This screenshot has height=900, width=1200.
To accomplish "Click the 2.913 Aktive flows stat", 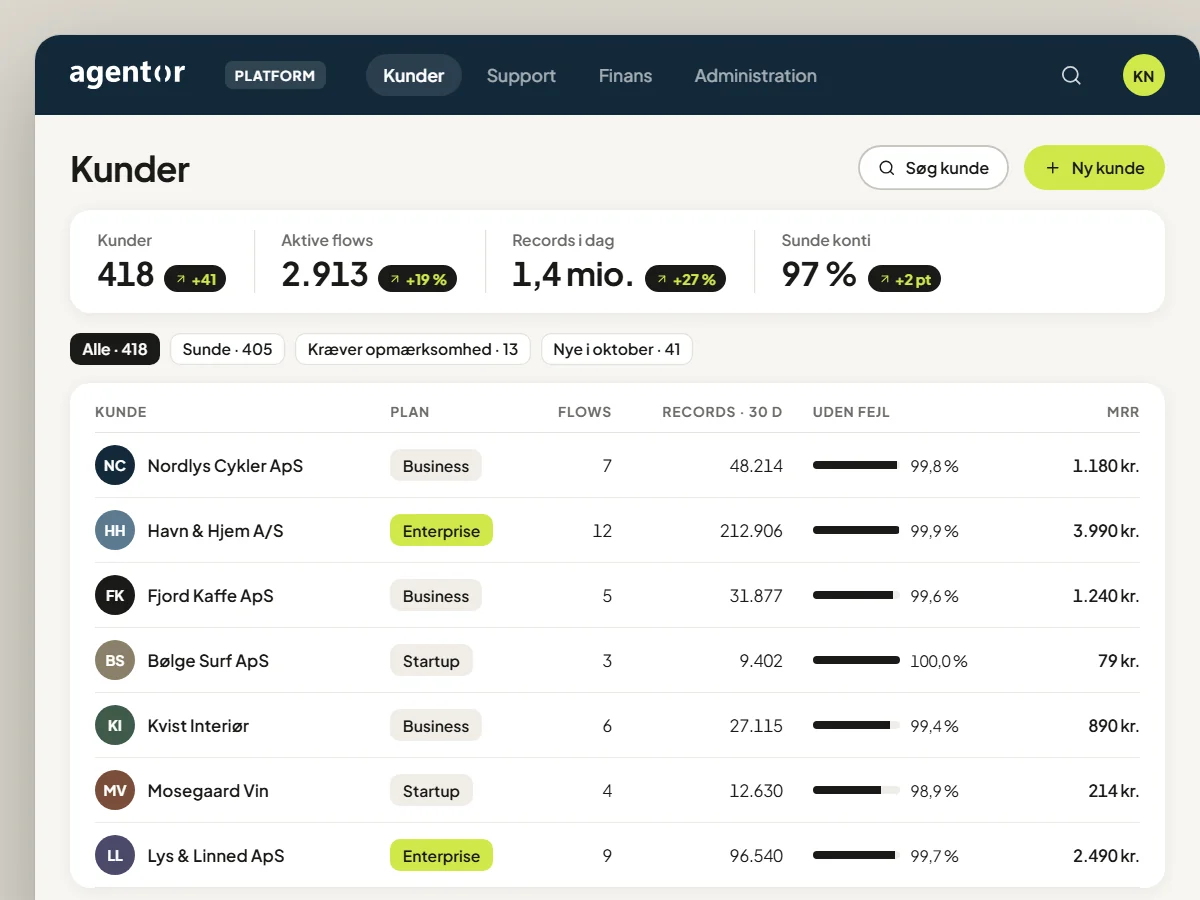I will 325,274.
